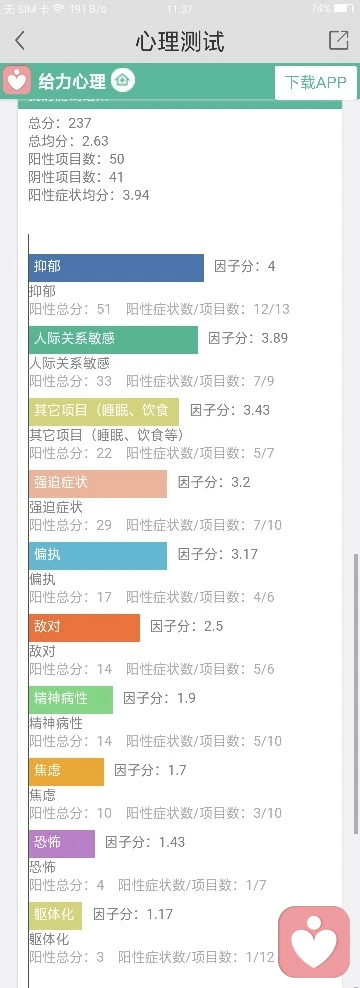This screenshot has height=988, width=360.
Task: Open the share icon at top right
Action: click(x=339, y=40)
